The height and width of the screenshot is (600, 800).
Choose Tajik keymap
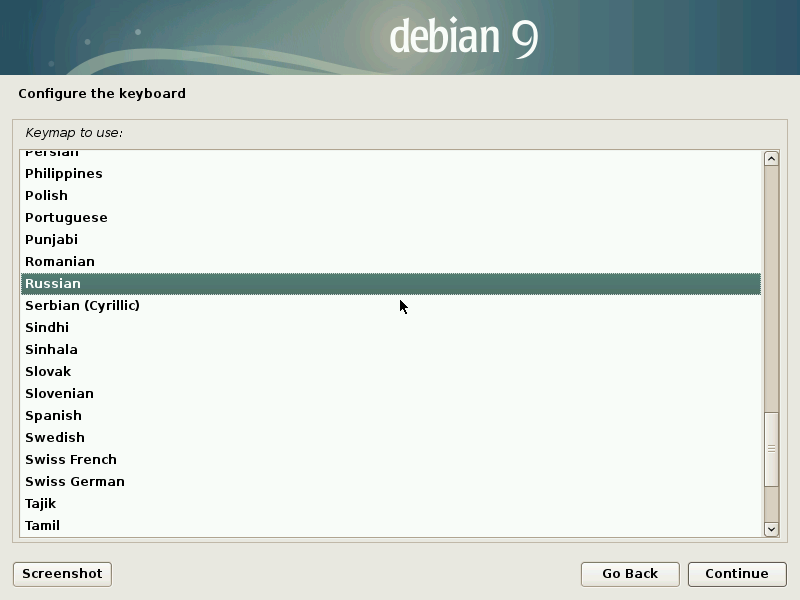[391, 503]
